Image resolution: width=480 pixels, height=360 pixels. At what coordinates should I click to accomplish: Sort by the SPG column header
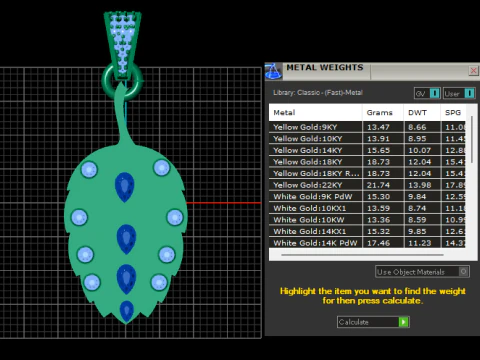(453, 113)
